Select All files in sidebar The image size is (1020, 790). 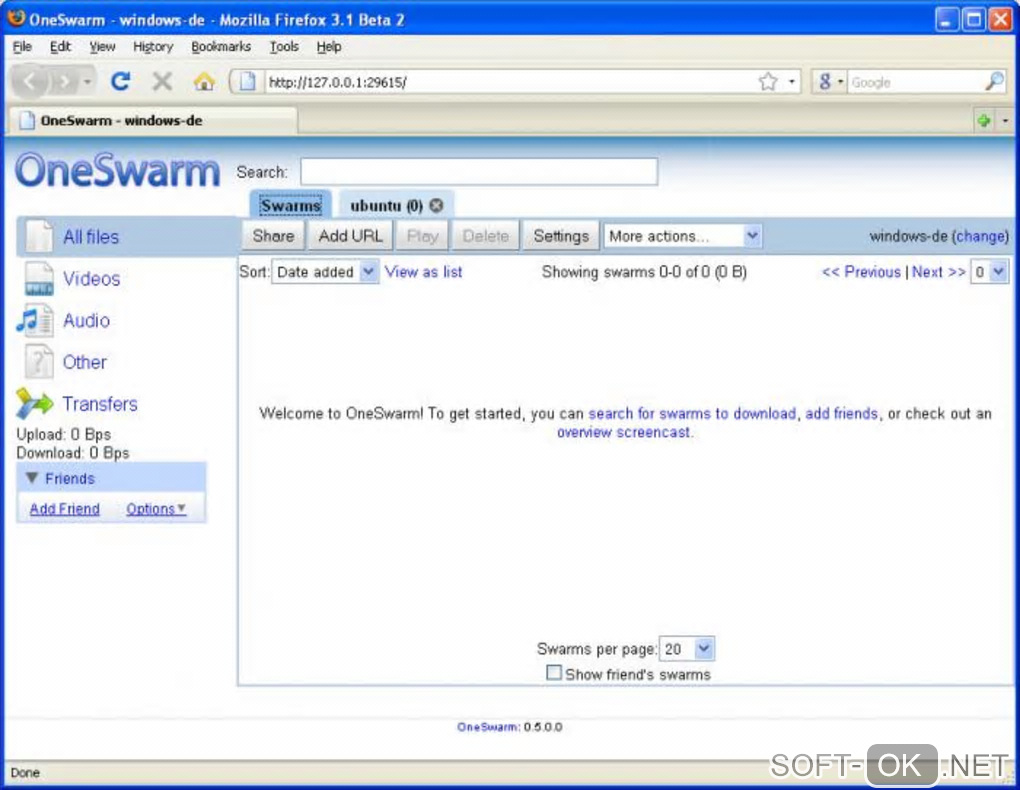pos(91,237)
